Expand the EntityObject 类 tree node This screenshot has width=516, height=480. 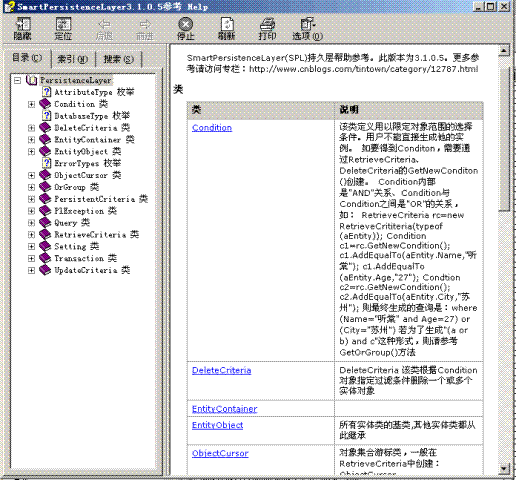31,152
